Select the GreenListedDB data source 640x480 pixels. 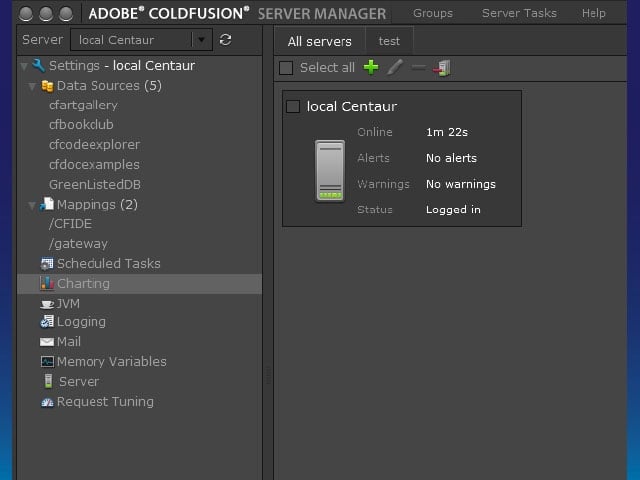[x=95, y=184]
